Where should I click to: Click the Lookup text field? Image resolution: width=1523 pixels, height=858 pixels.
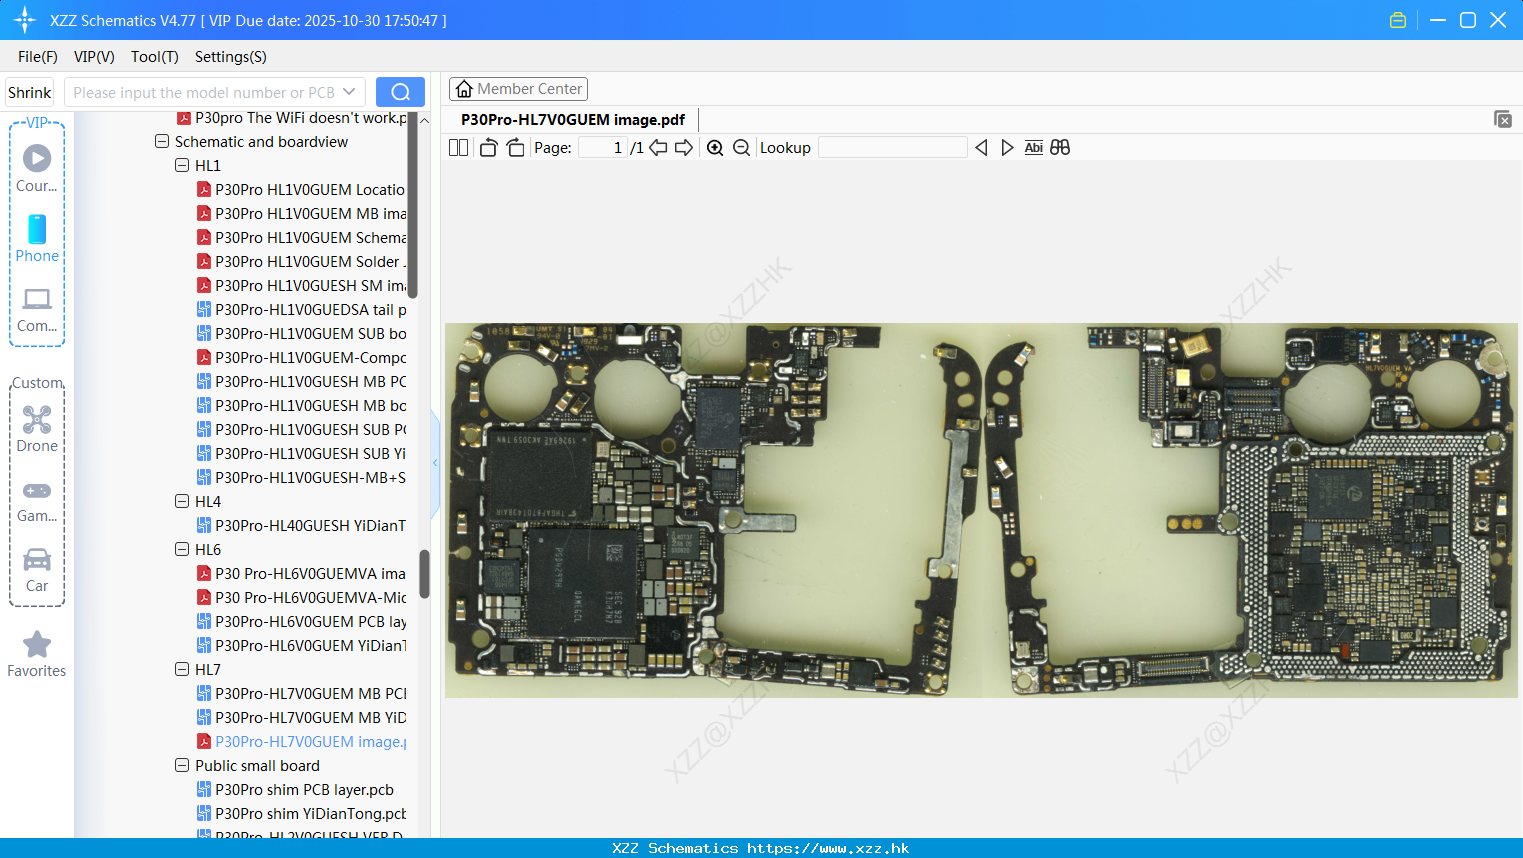click(x=892, y=148)
